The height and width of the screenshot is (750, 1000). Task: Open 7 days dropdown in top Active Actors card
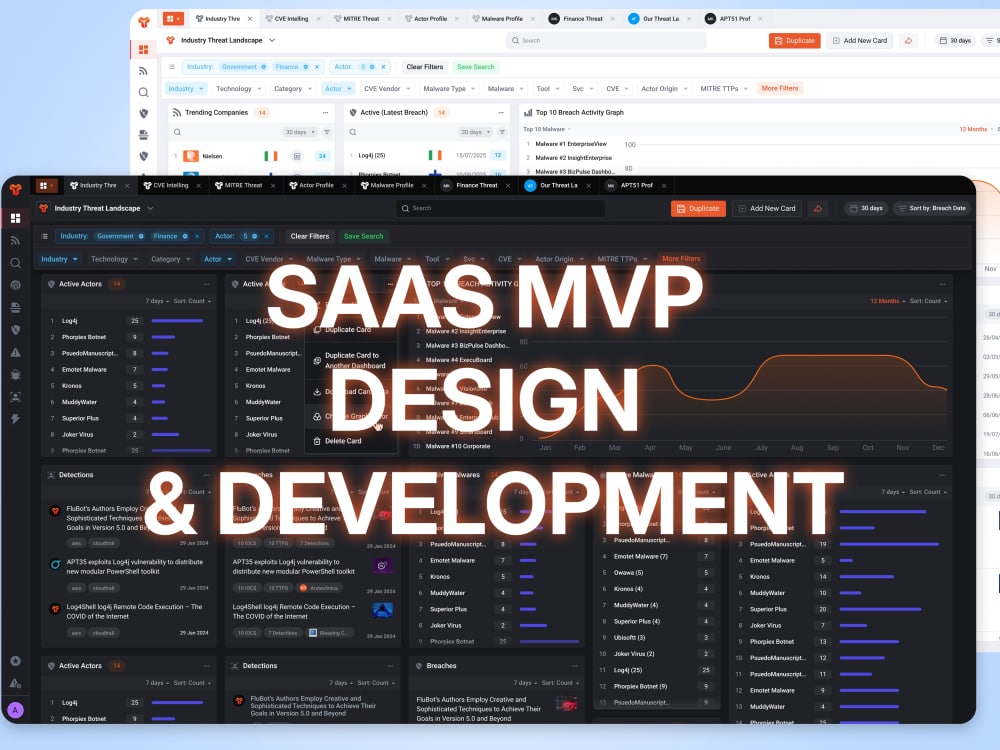click(x=159, y=301)
